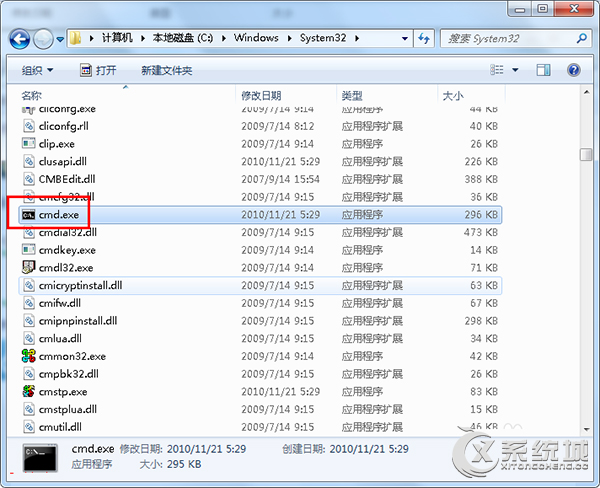Click the Forward navigation arrow
This screenshot has width=600, height=488.
(x=43, y=39)
